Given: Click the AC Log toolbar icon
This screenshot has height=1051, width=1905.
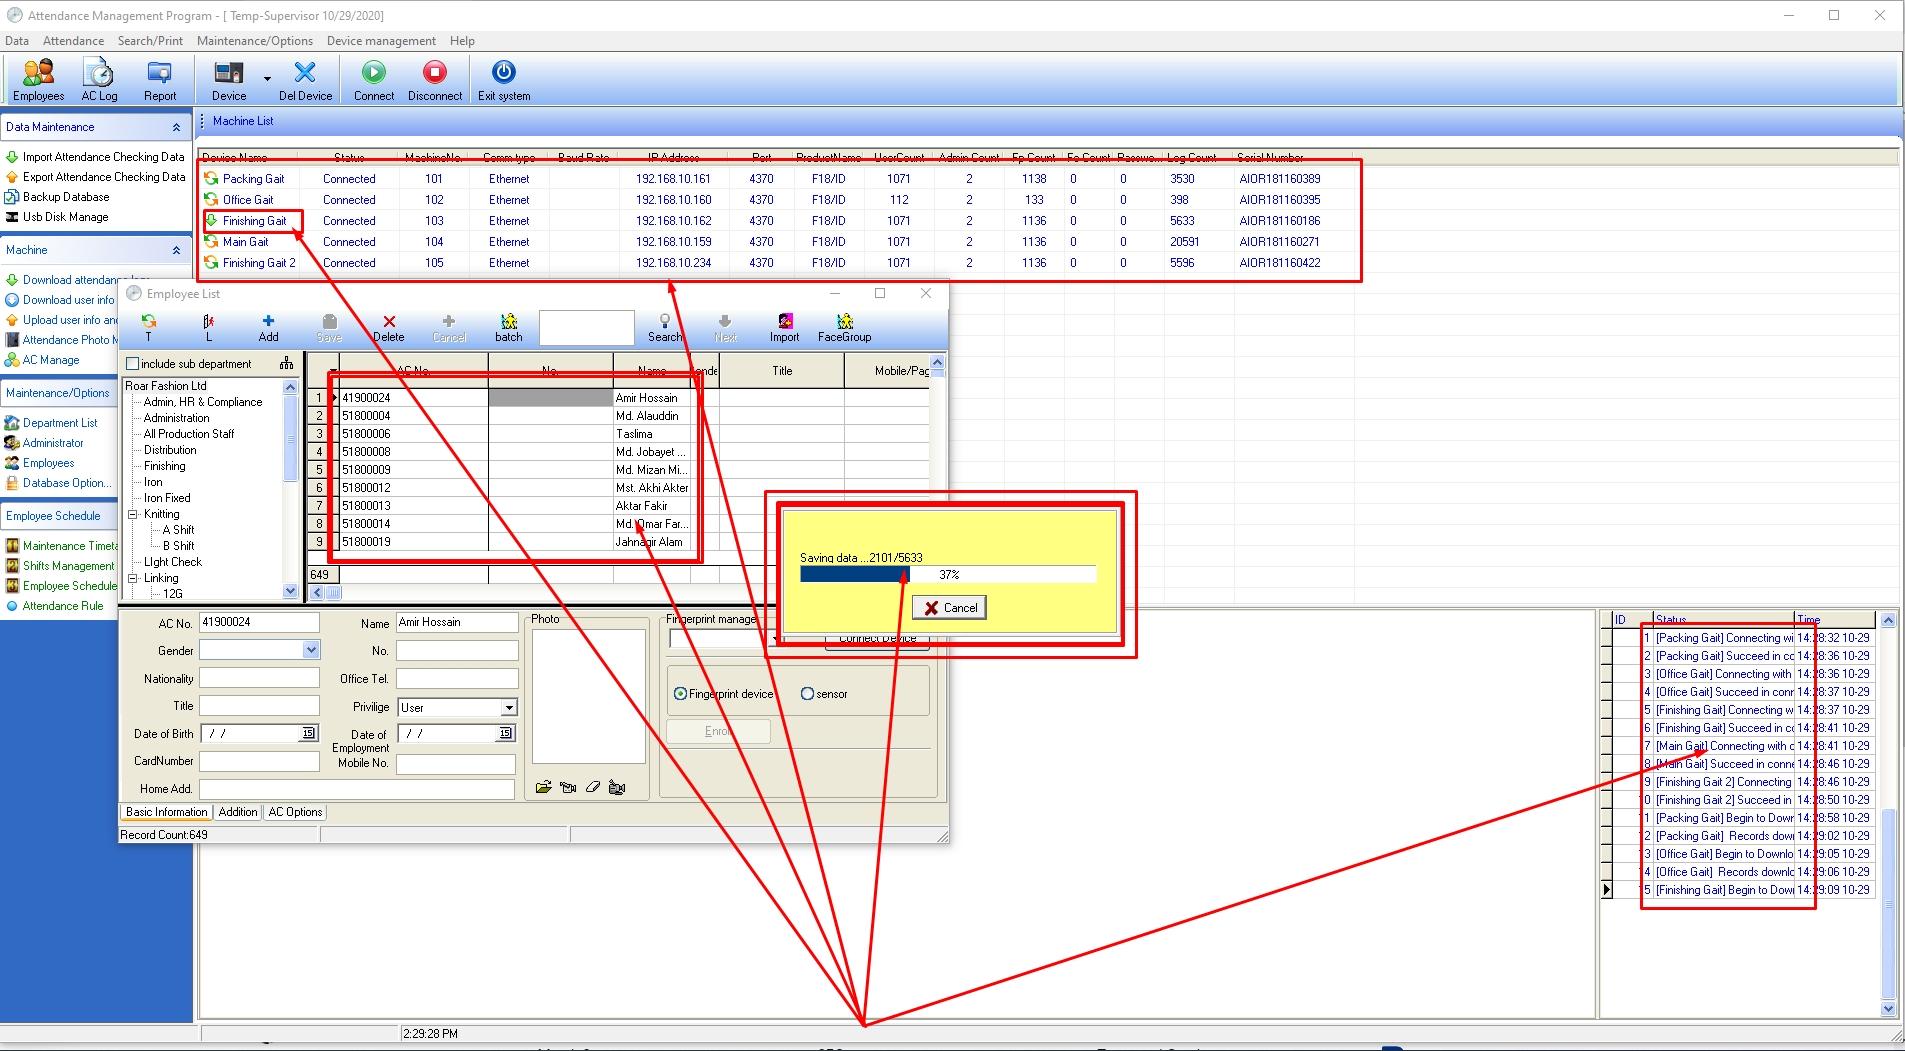Looking at the screenshot, I should click(99, 79).
